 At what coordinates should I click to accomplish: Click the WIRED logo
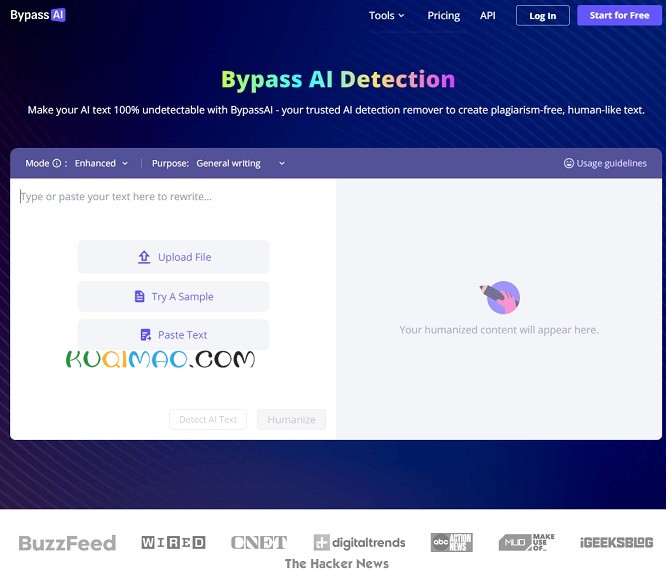[173, 543]
